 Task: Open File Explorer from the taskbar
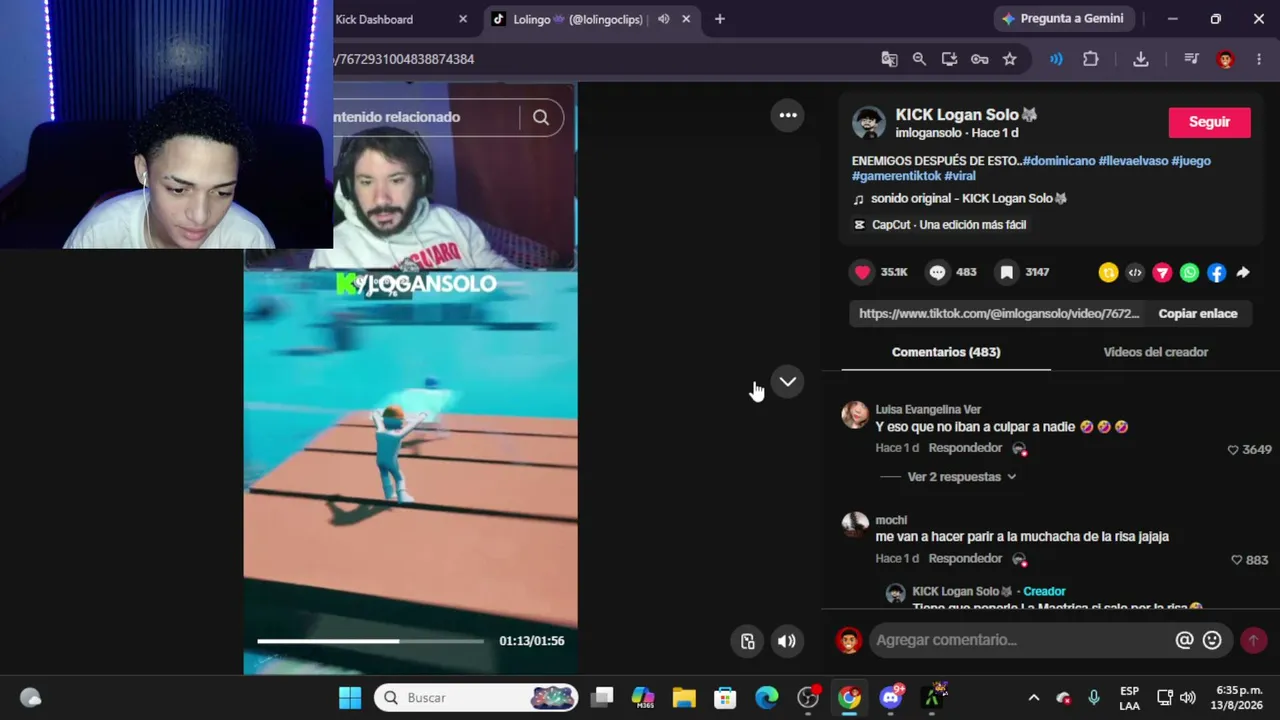684,698
